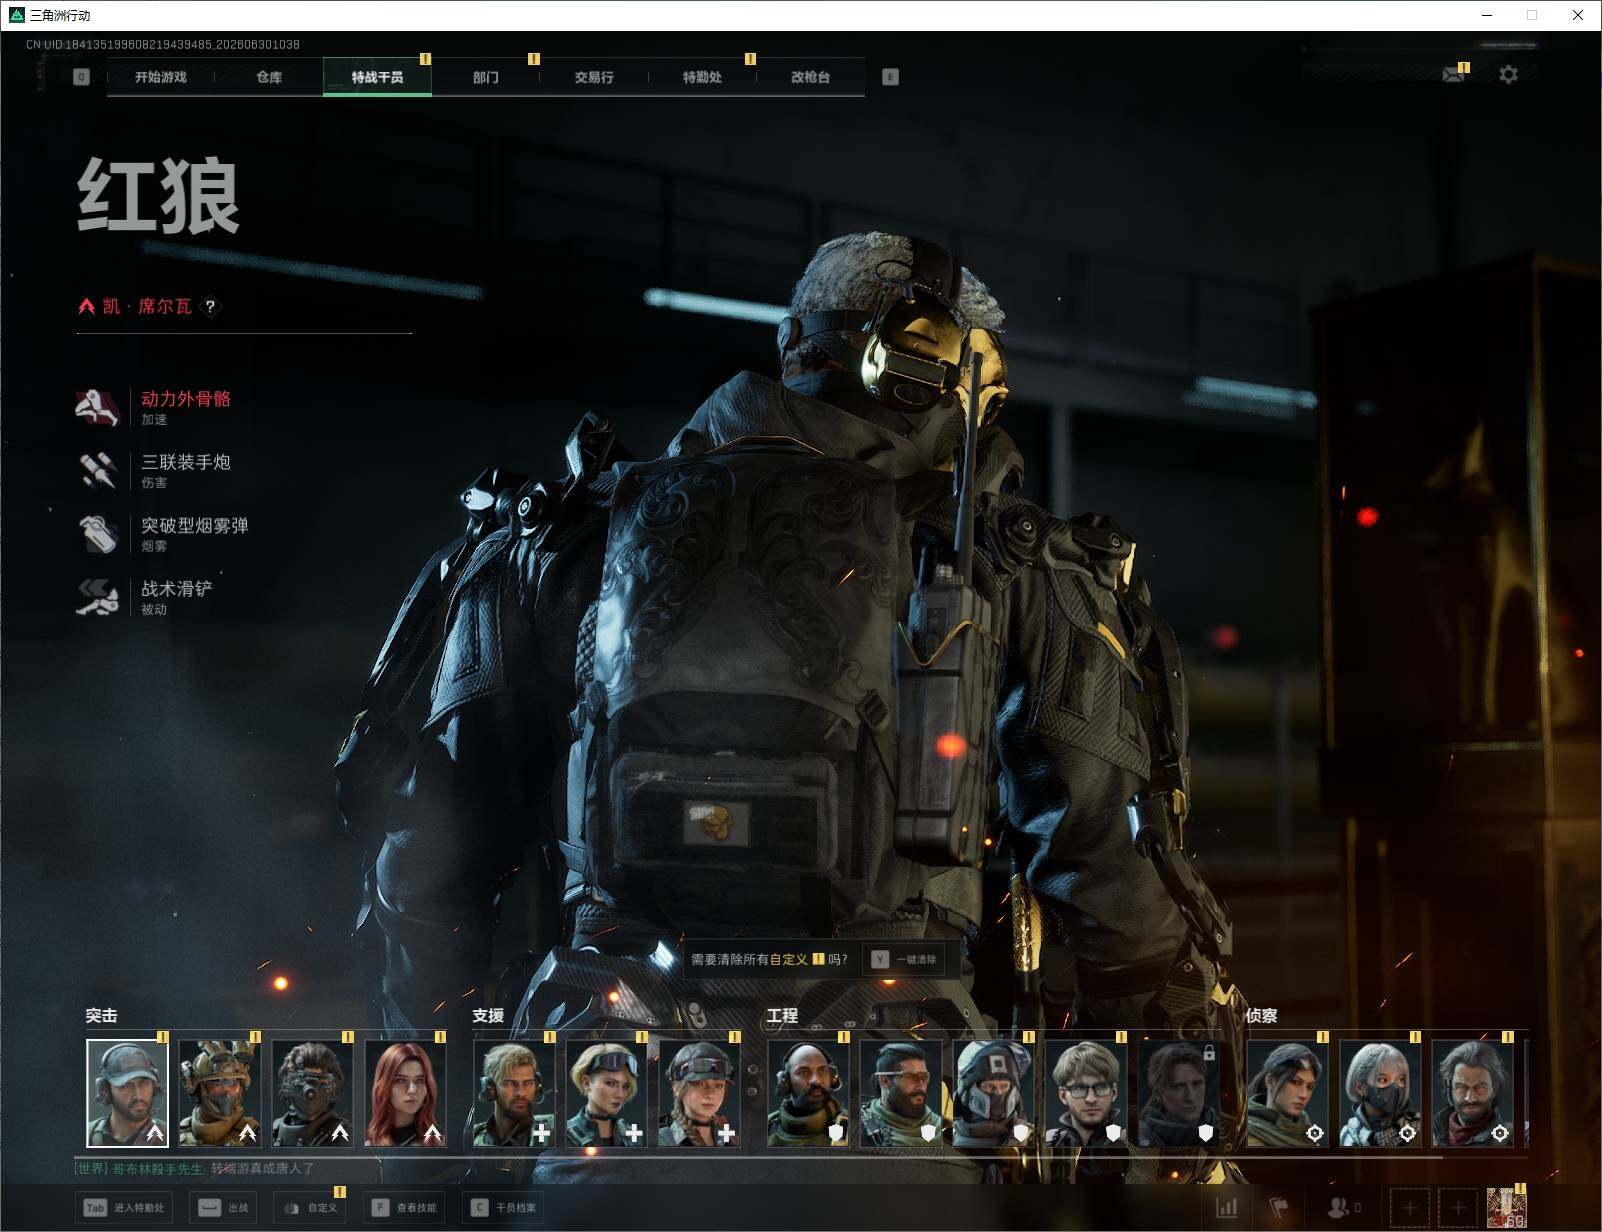The width and height of the screenshot is (1602, 1232).
Task: Click the E next-tab key icon
Action: tap(890, 77)
